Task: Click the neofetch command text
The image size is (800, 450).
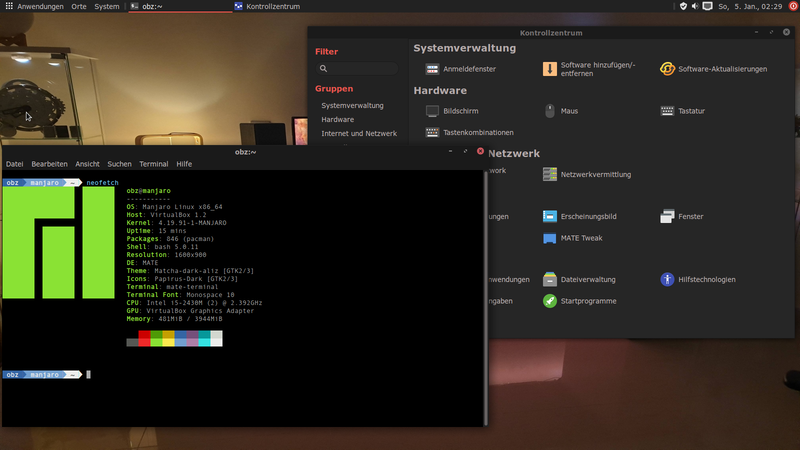Action: pyautogui.click(x=102, y=182)
